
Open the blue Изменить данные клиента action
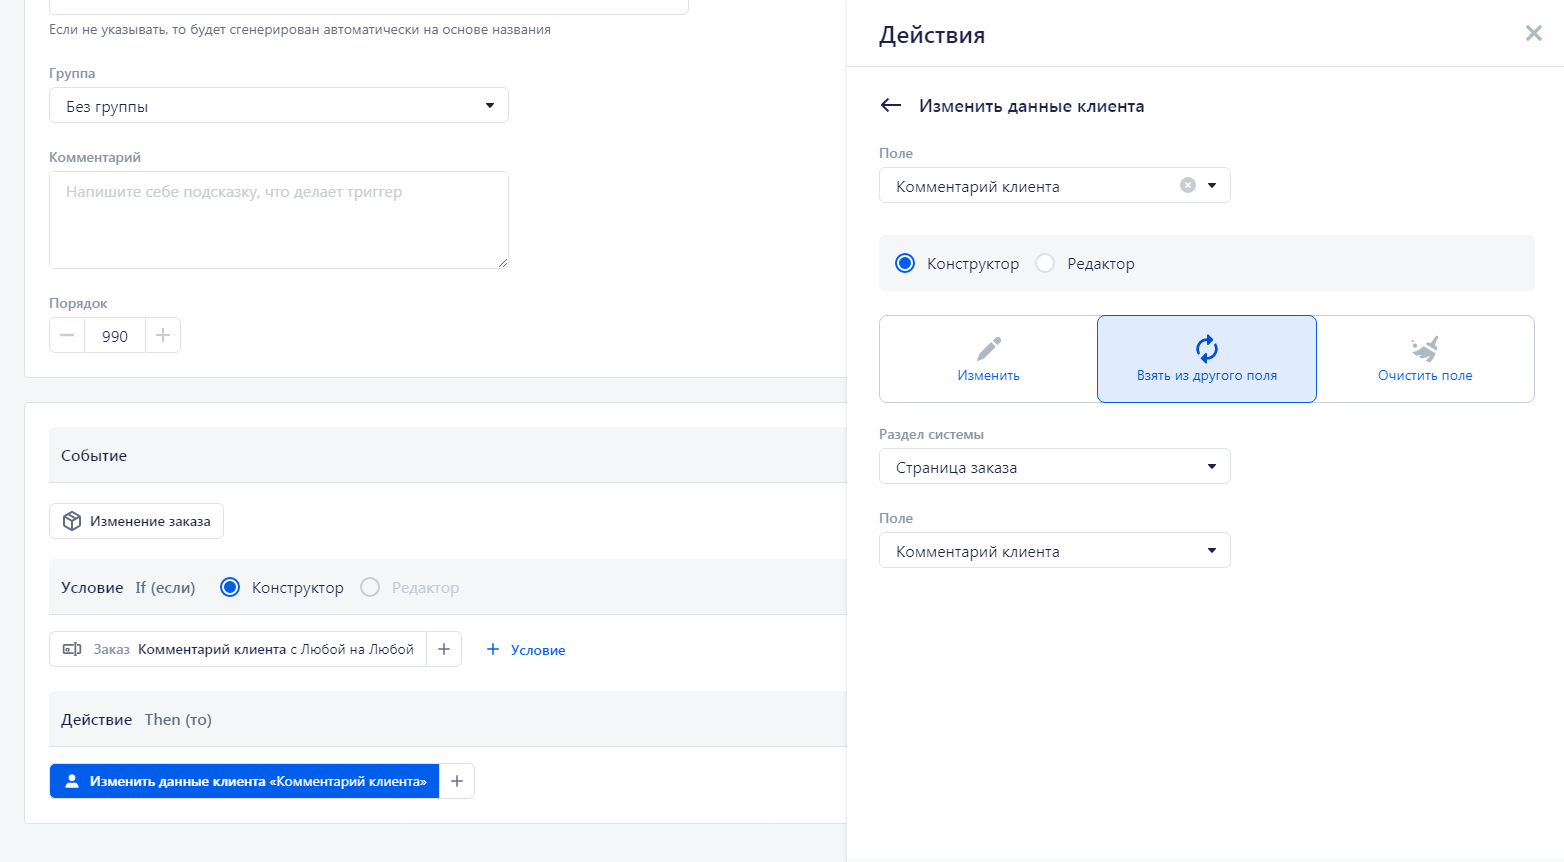pos(245,781)
